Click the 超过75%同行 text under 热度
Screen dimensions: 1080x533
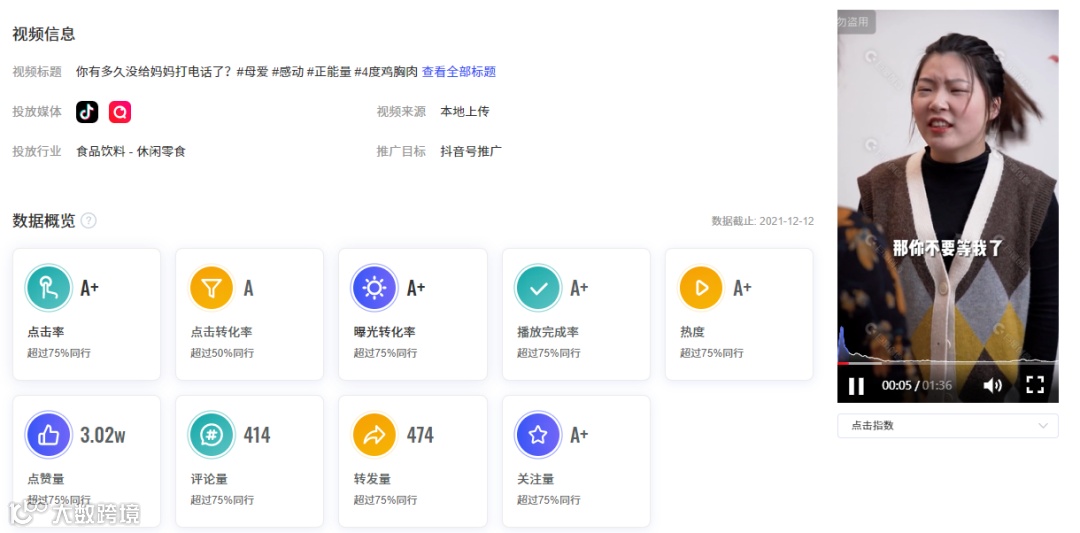(712, 353)
